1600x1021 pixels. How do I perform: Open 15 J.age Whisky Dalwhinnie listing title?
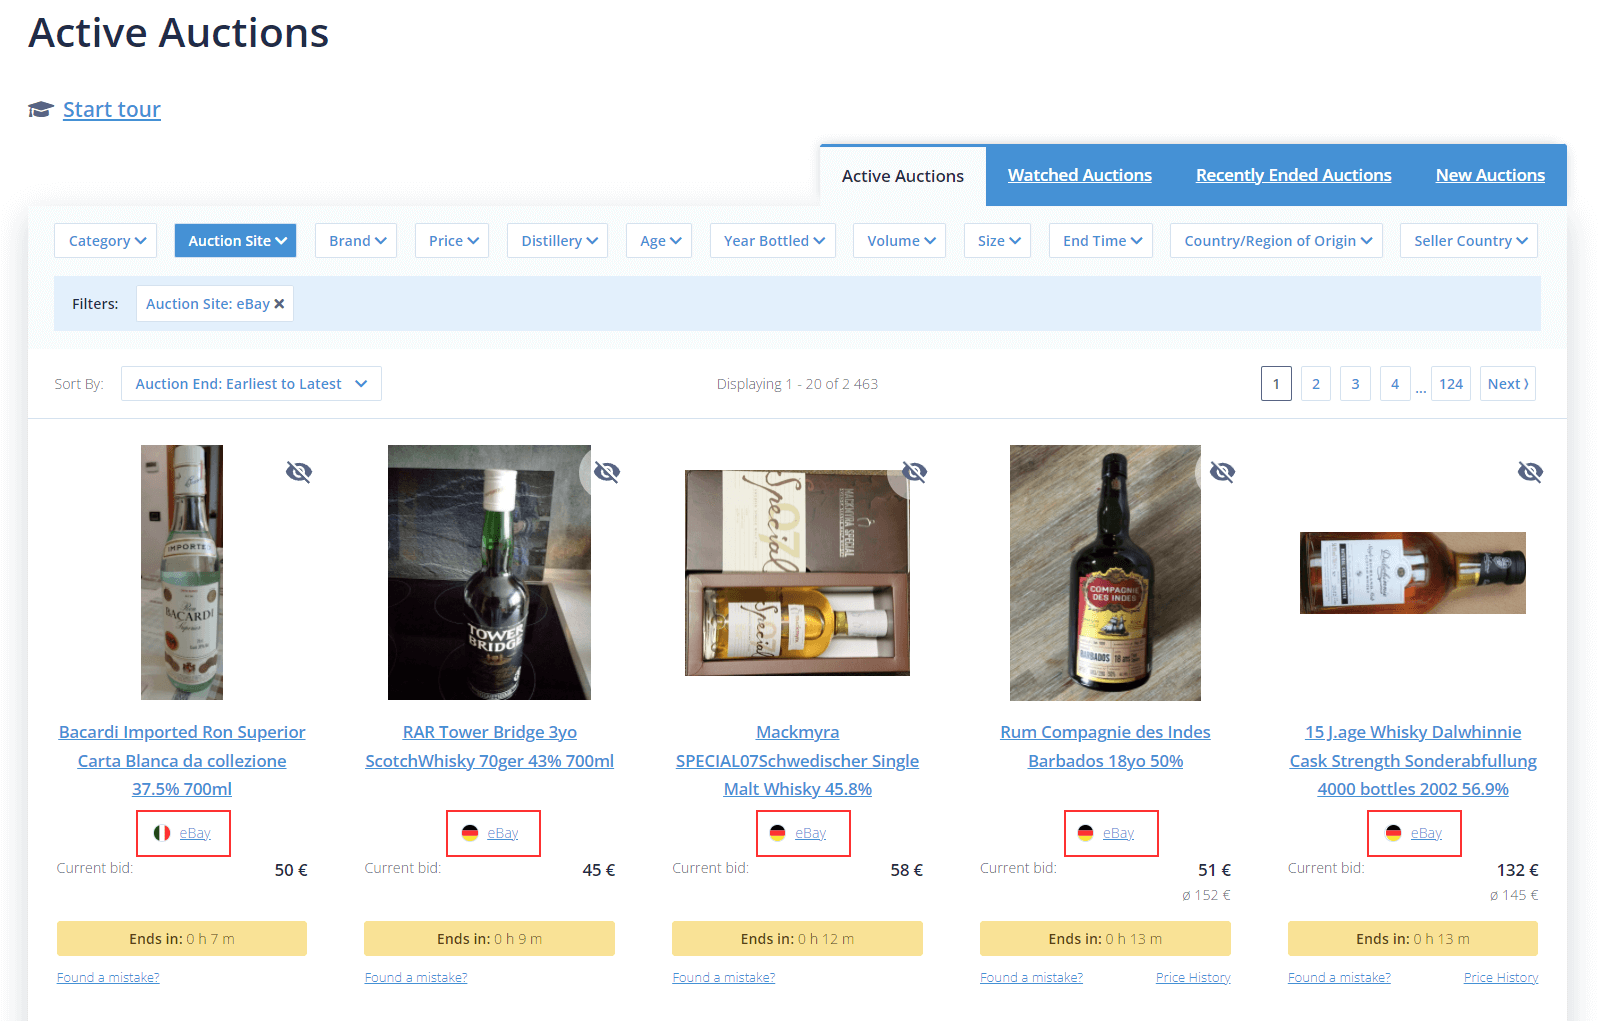[x=1413, y=761]
